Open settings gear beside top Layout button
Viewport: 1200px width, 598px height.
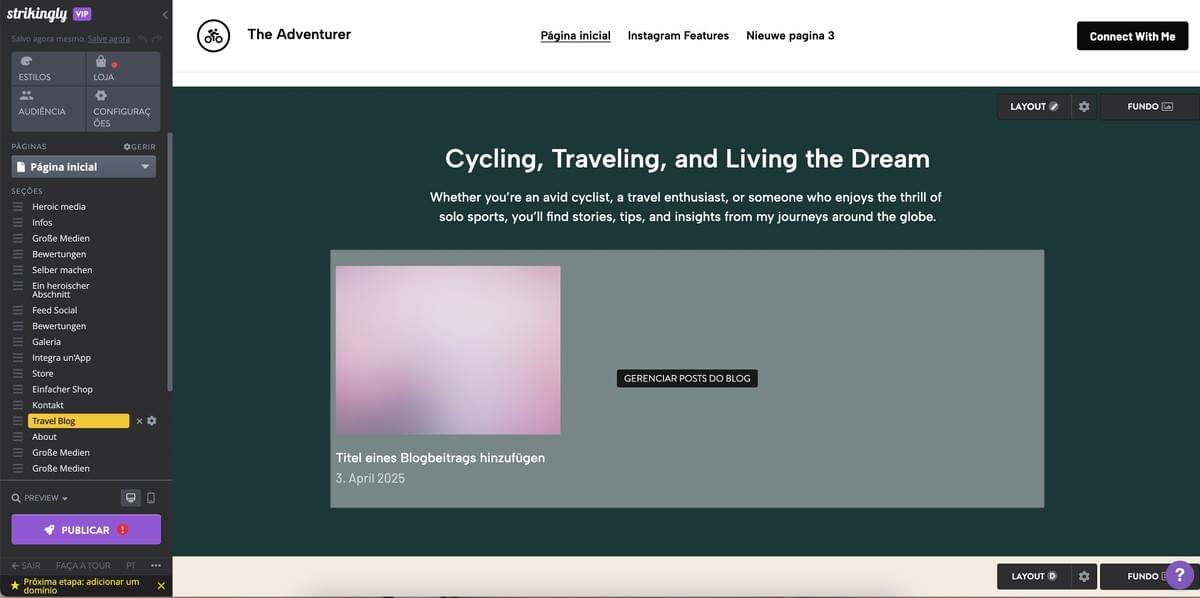tap(1084, 107)
